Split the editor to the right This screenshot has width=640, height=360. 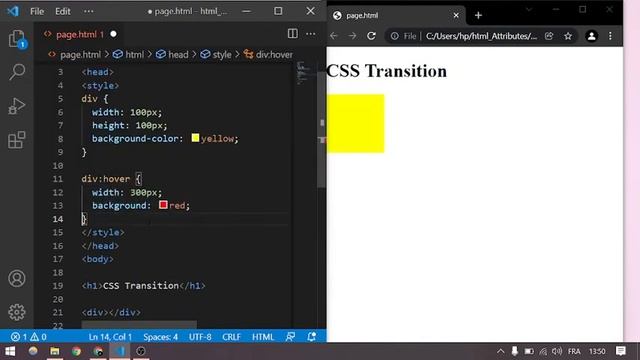(293, 33)
